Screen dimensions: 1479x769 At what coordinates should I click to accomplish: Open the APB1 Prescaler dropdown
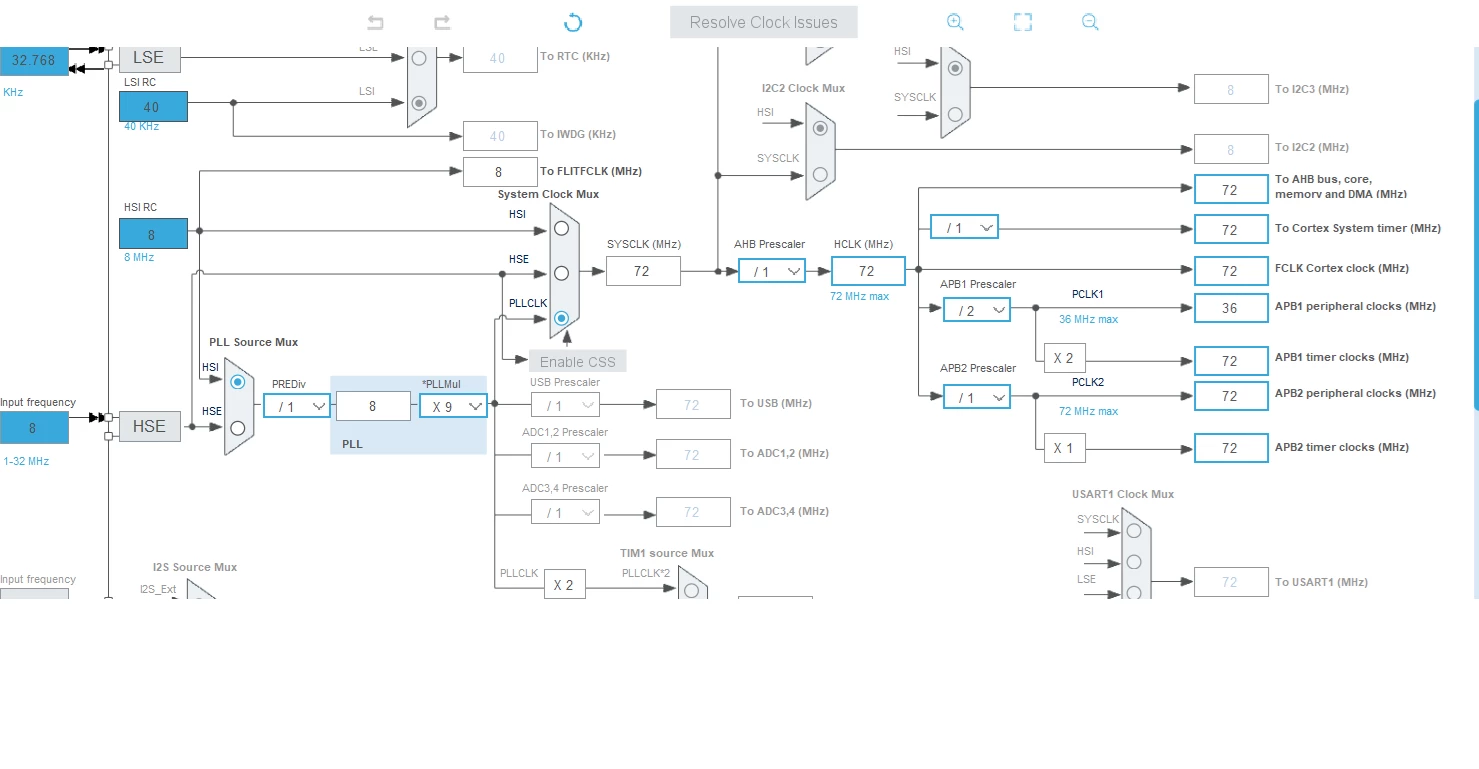pyautogui.click(x=977, y=310)
